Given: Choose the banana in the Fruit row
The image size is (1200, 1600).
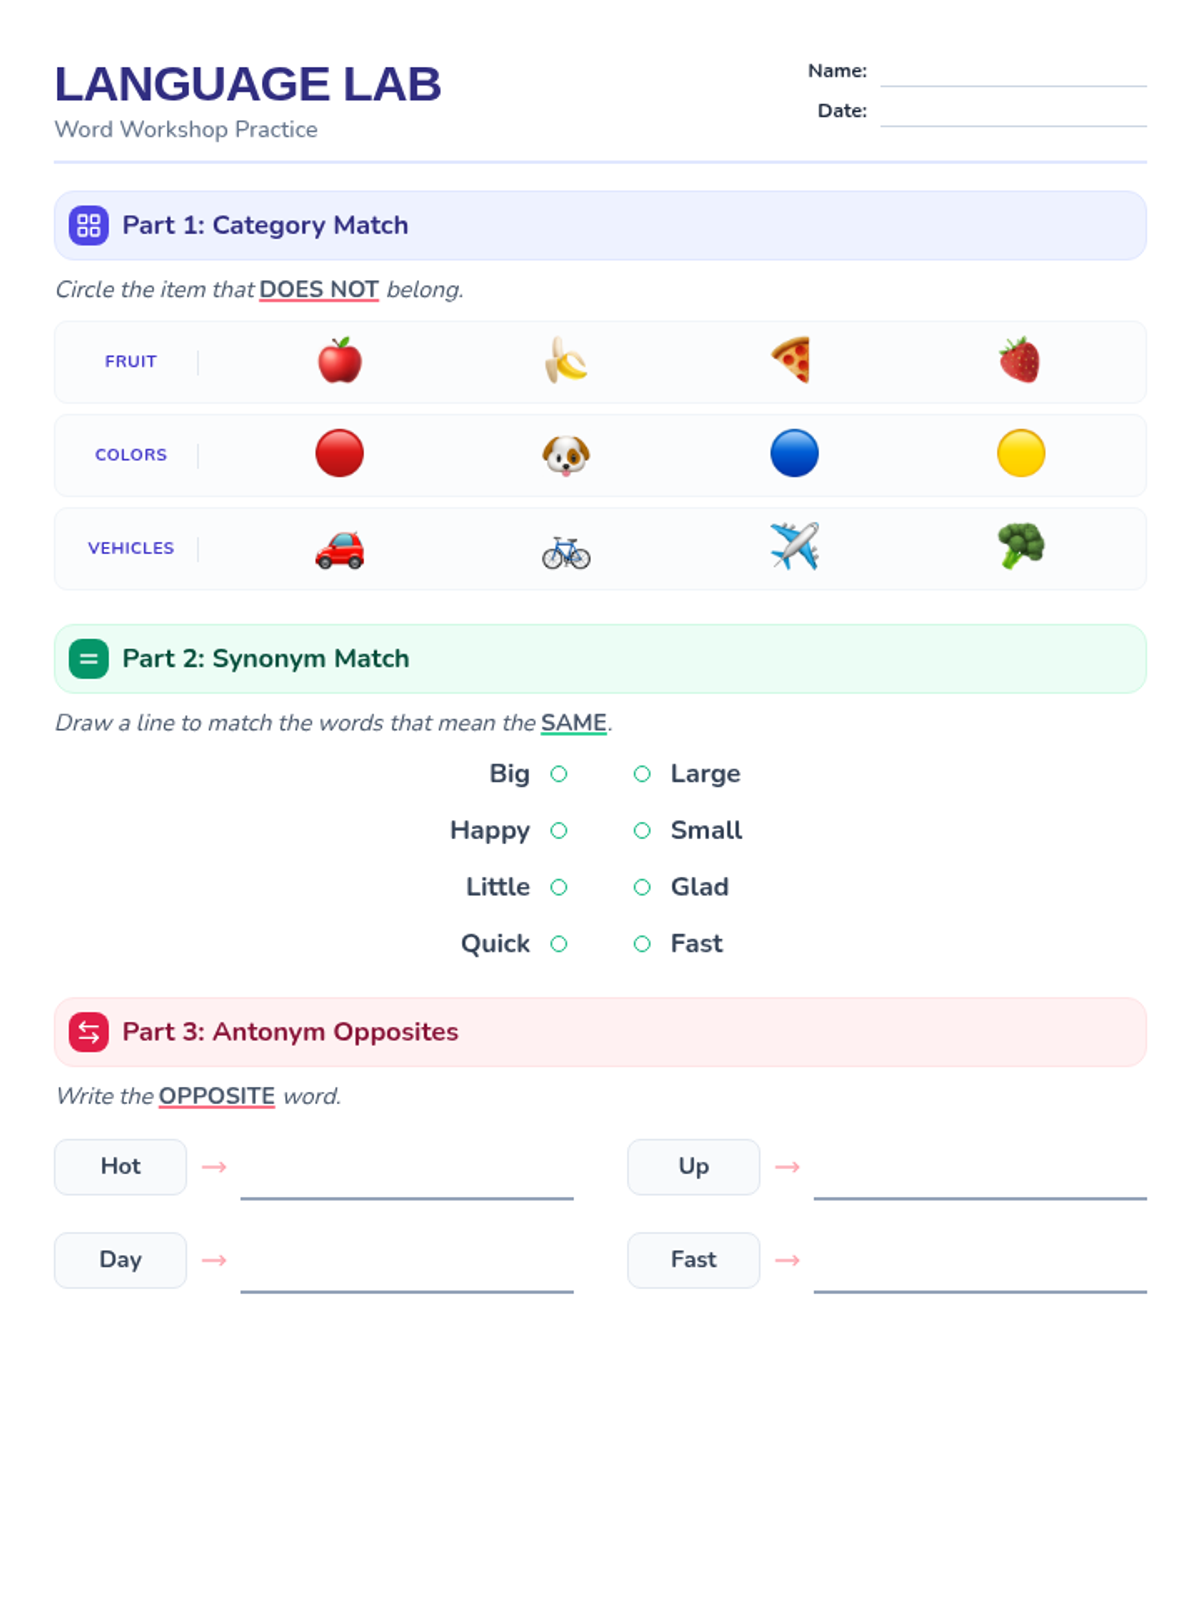Looking at the screenshot, I should [x=566, y=361].
